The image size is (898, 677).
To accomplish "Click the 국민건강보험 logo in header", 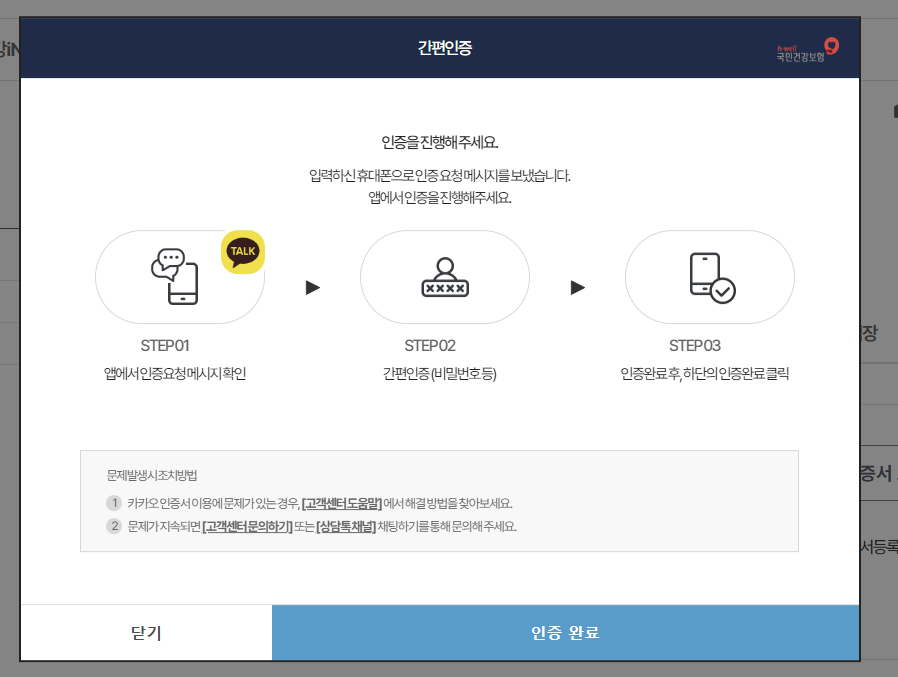I will coord(808,50).
